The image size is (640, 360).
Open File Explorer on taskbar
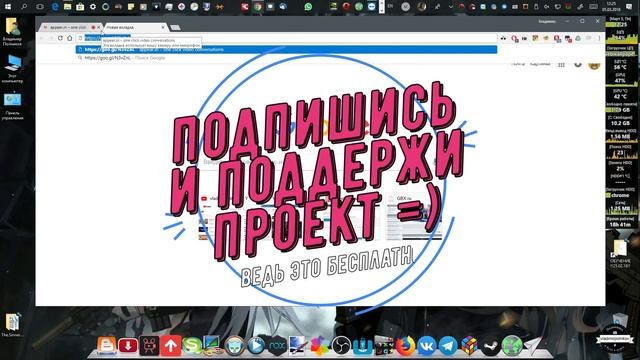click(68, 7)
